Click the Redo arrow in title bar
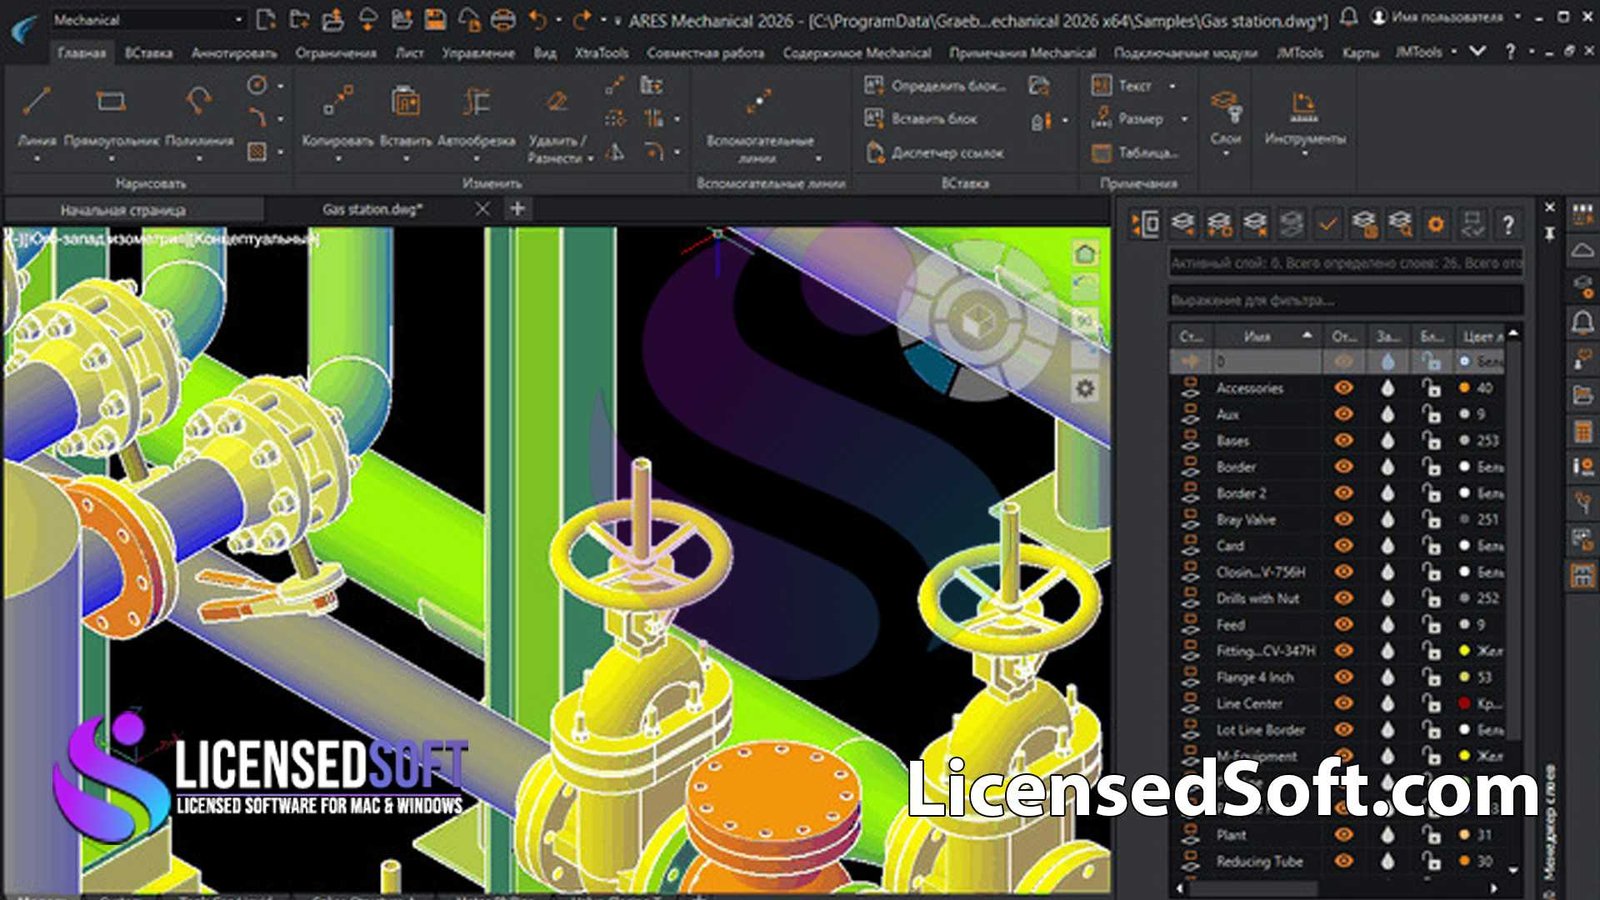The height and width of the screenshot is (900, 1600). point(582,19)
